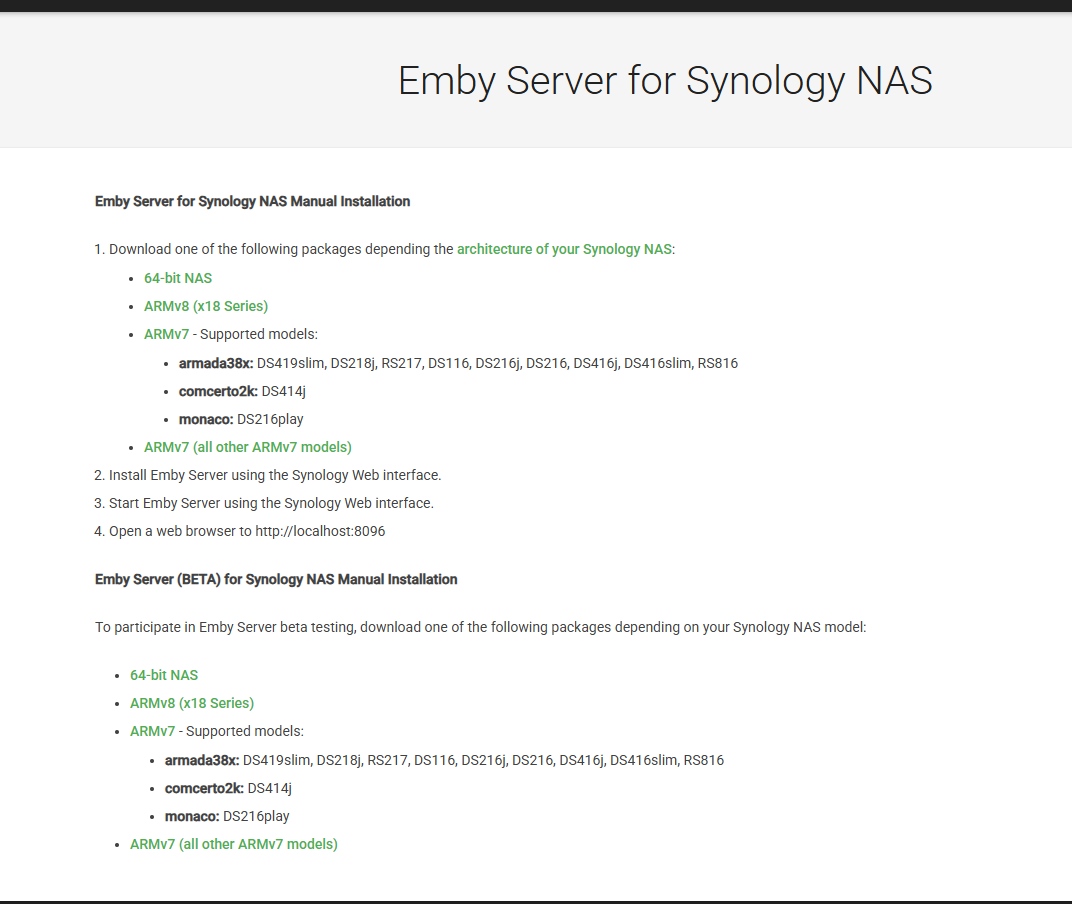The height and width of the screenshot is (904, 1072).
Task: Click the BETA ARMv7 supported models link
Action: point(152,731)
